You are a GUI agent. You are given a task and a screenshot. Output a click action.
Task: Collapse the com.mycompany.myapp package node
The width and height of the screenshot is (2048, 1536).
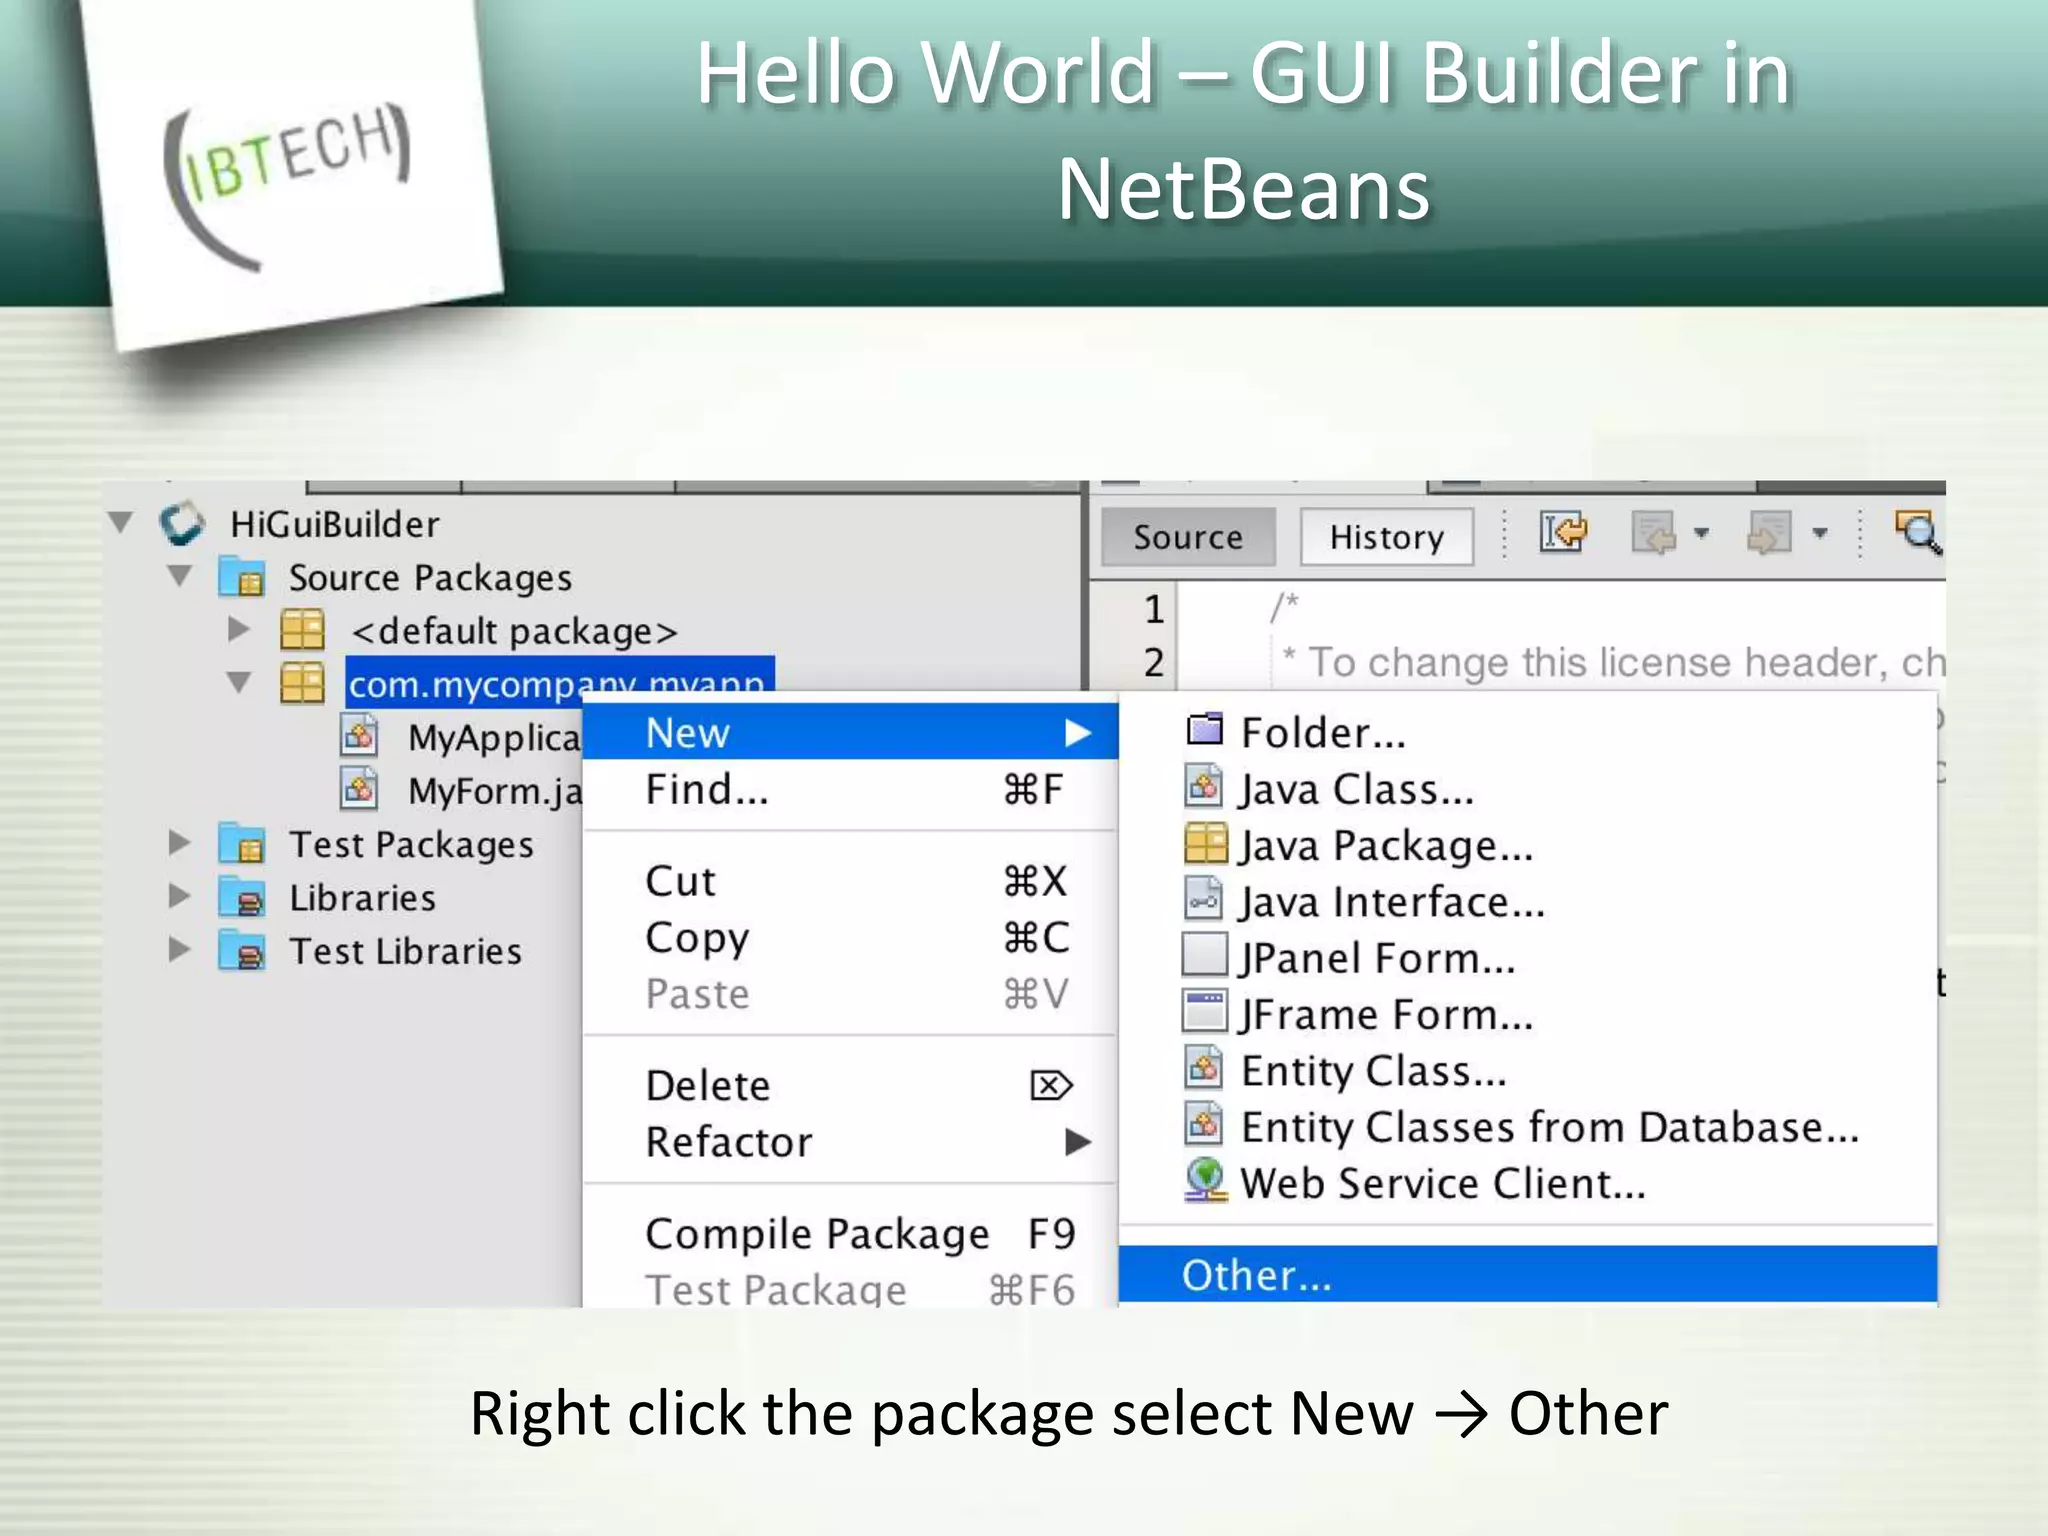[239, 682]
